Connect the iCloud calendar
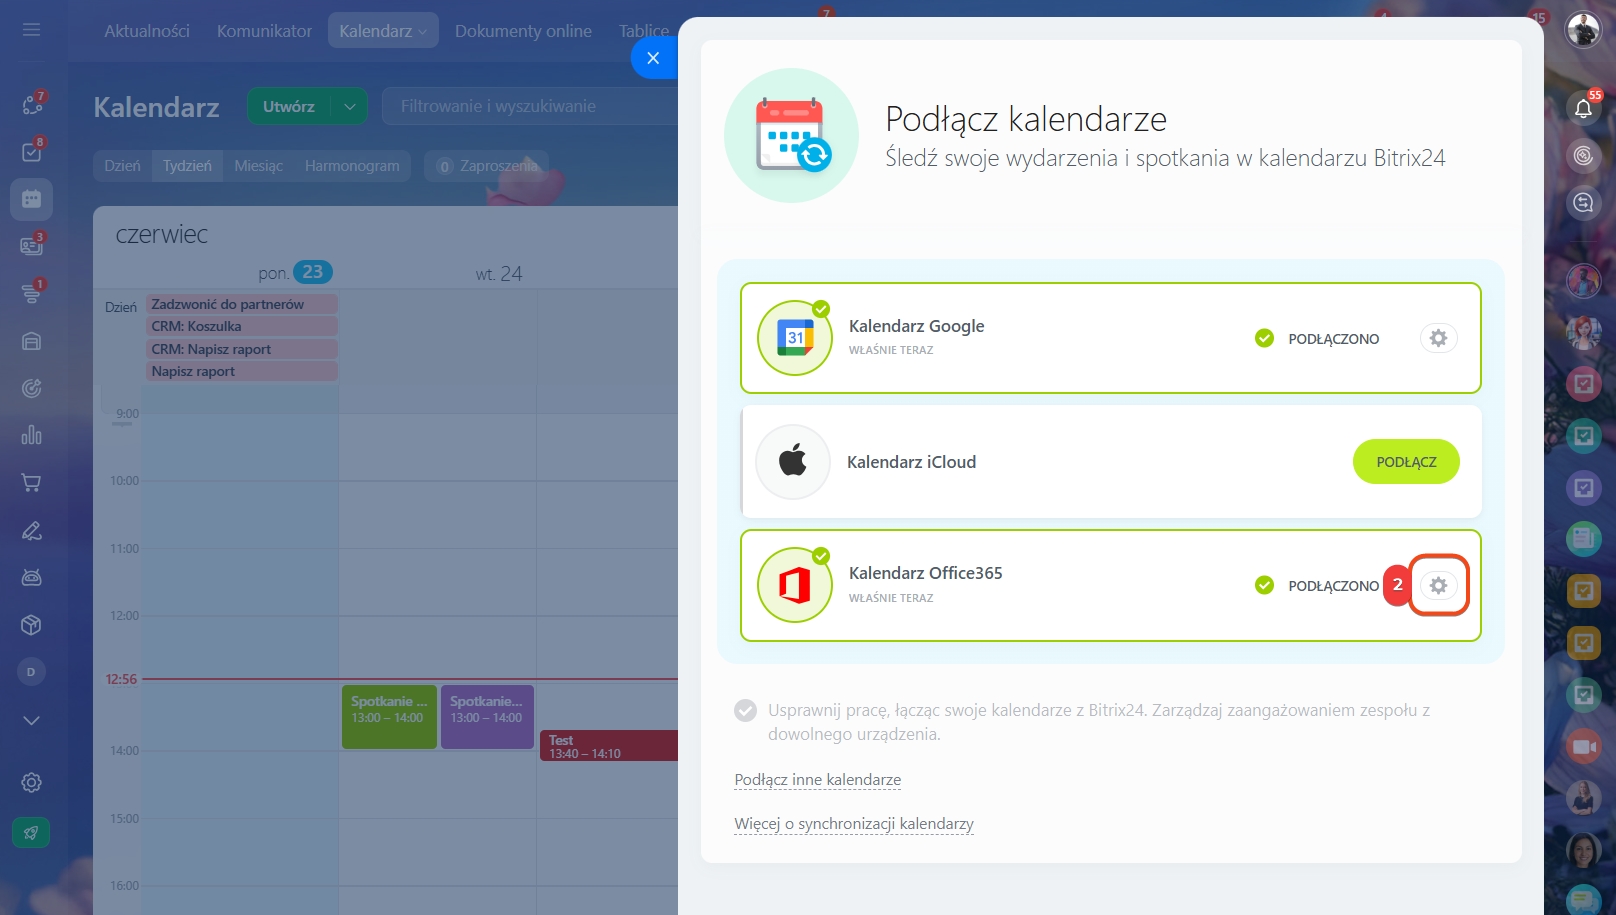The image size is (1616, 915). pyautogui.click(x=1406, y=462)
